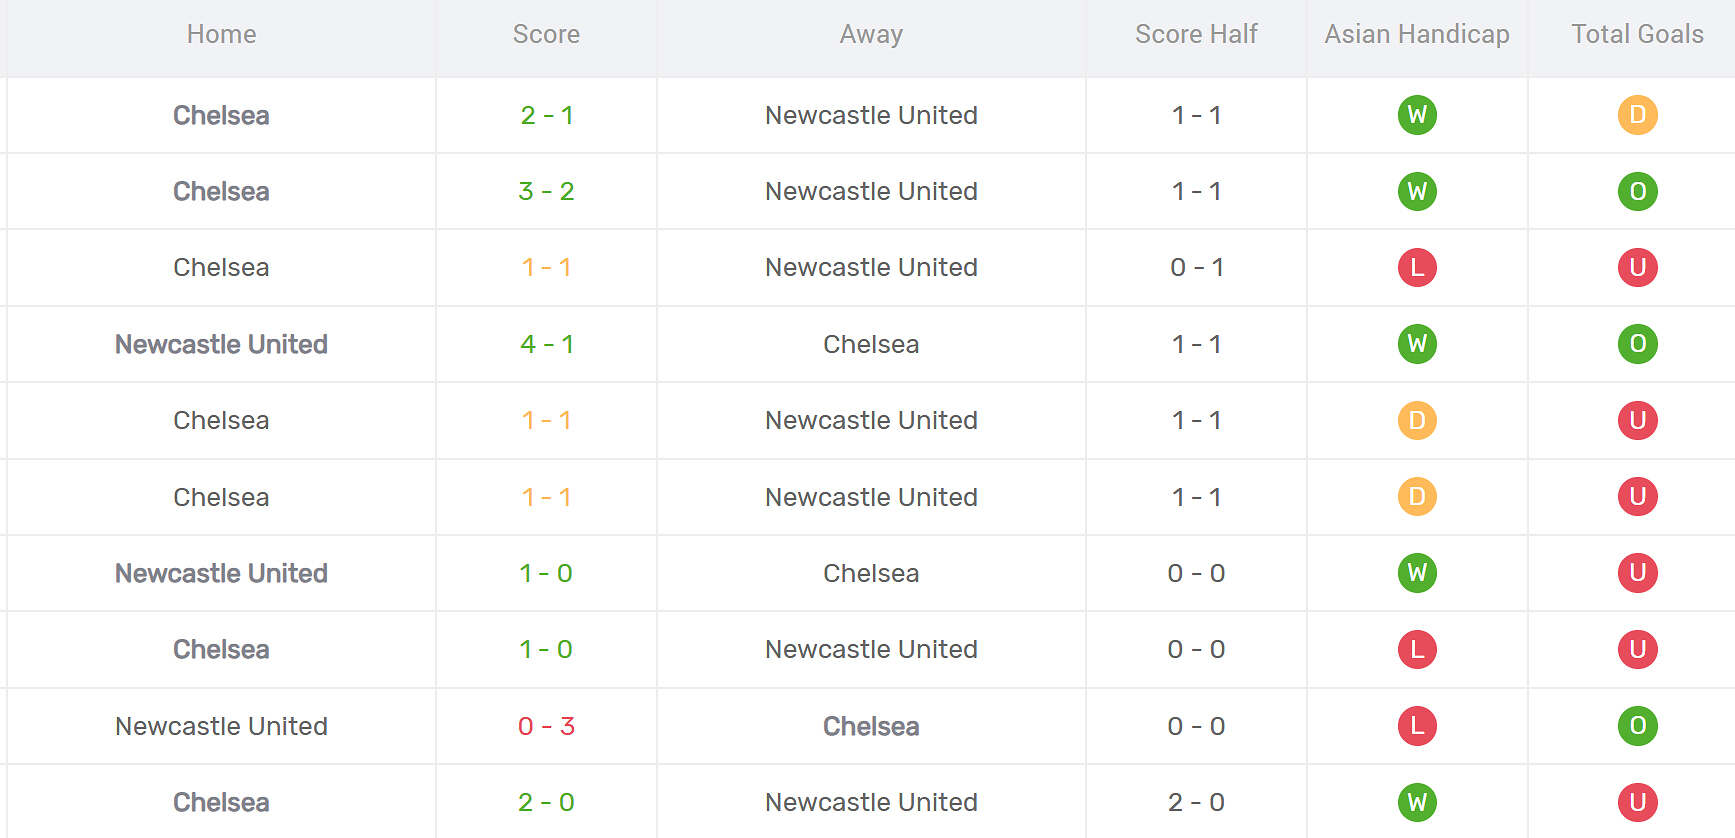Click the green O badge in the 4 - 1 row
This screenshot has height=838, width=1735.
[x=1637, y=344]
